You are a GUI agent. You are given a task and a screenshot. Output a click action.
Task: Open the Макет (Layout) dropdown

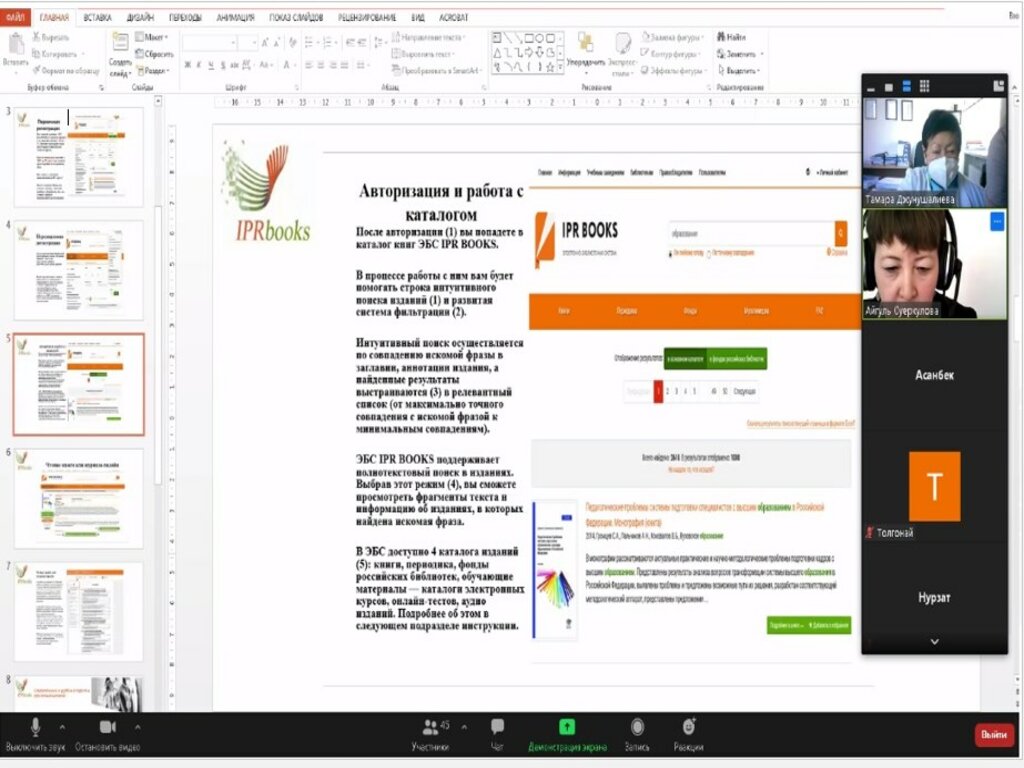[152, 37]
